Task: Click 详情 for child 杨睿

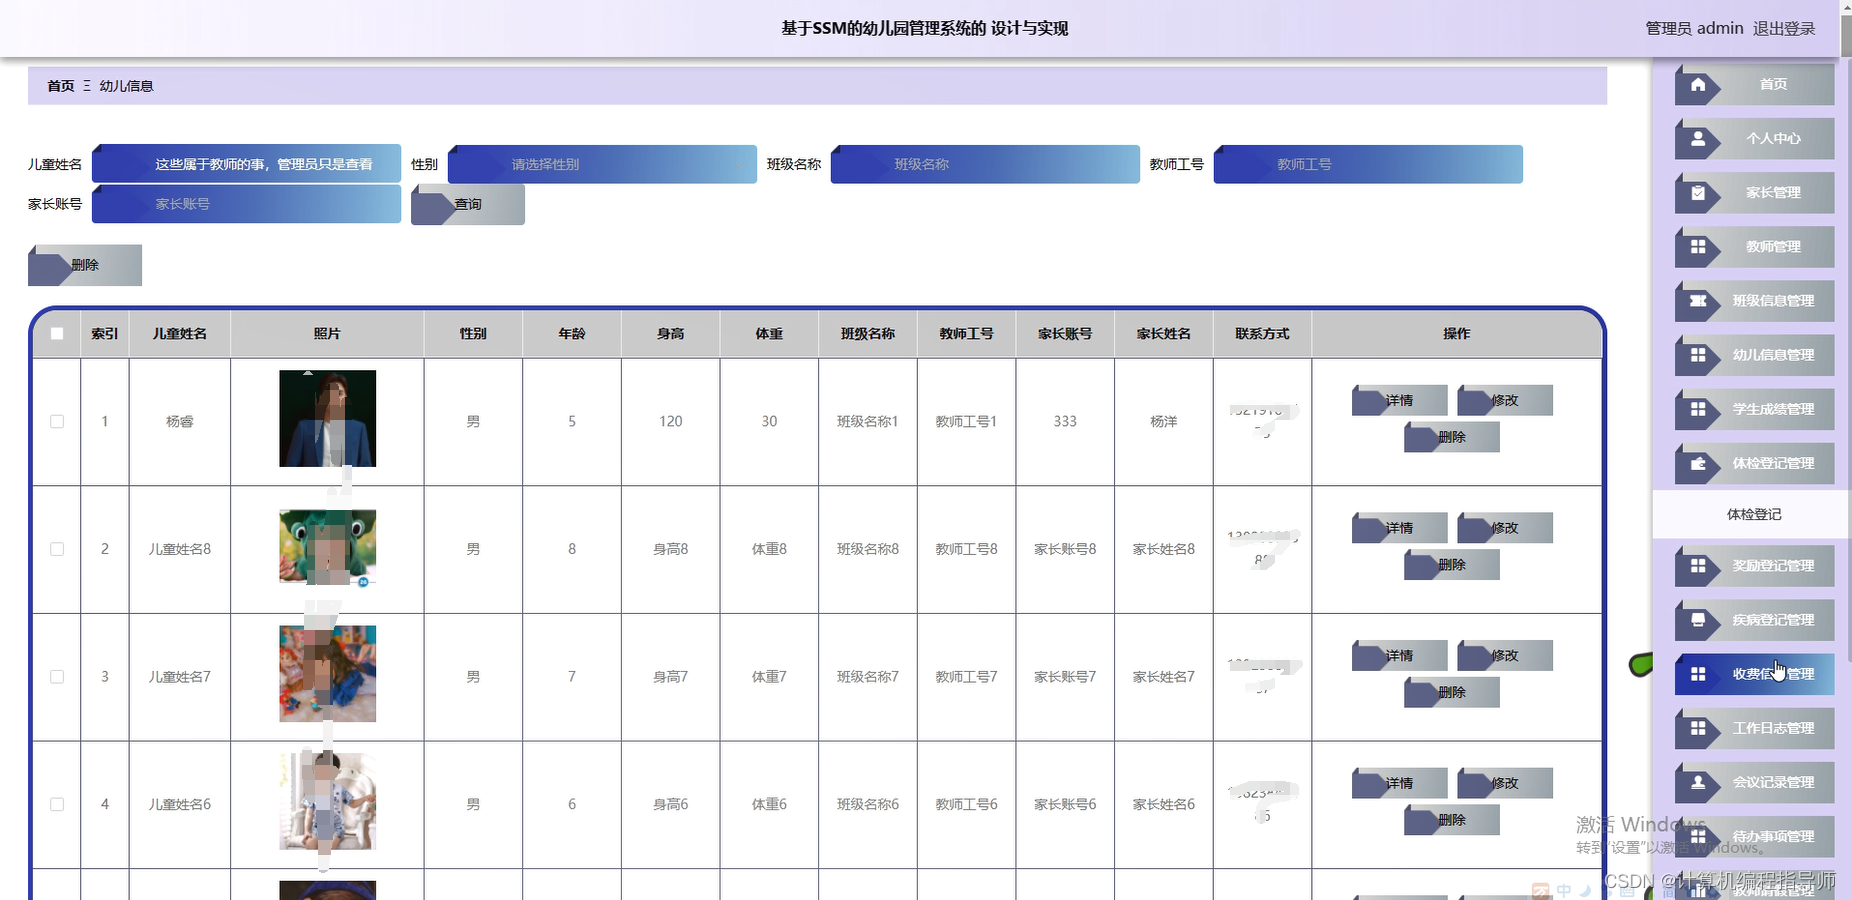Action: coord(1399,400)
